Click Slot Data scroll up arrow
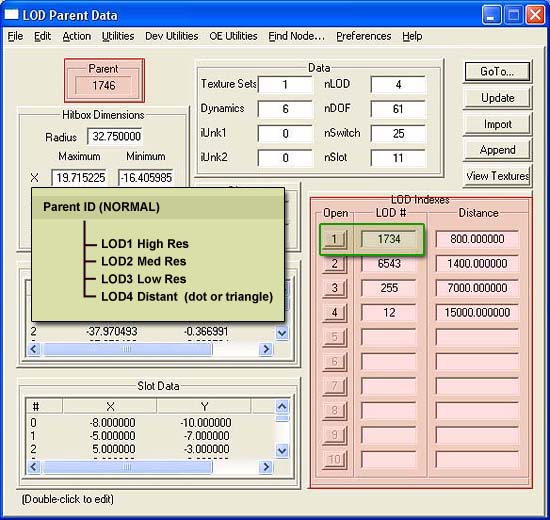This screenshot has width=550, height=520. pos(282,406)
